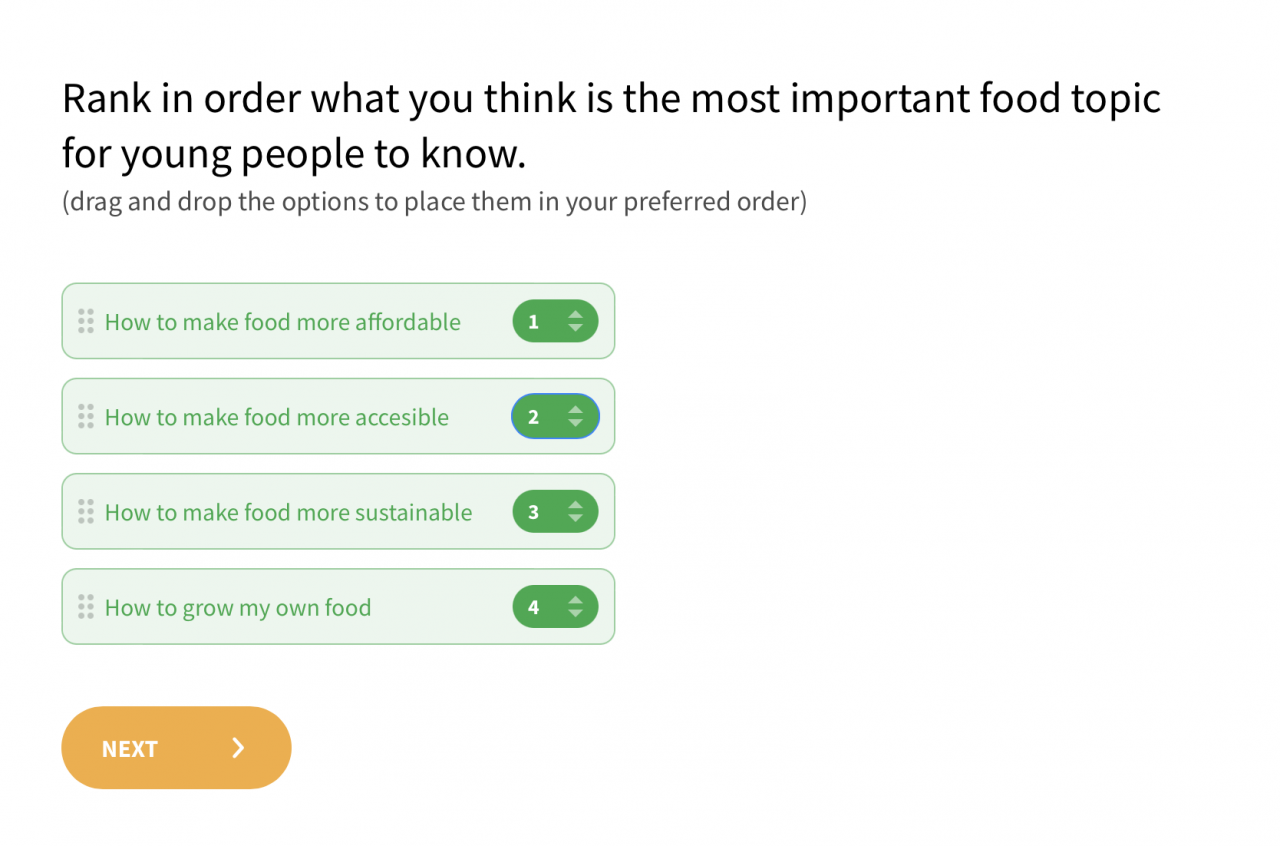Click the up arrow in rank pill 3
1280x846 pixels.
pos(575,505)
